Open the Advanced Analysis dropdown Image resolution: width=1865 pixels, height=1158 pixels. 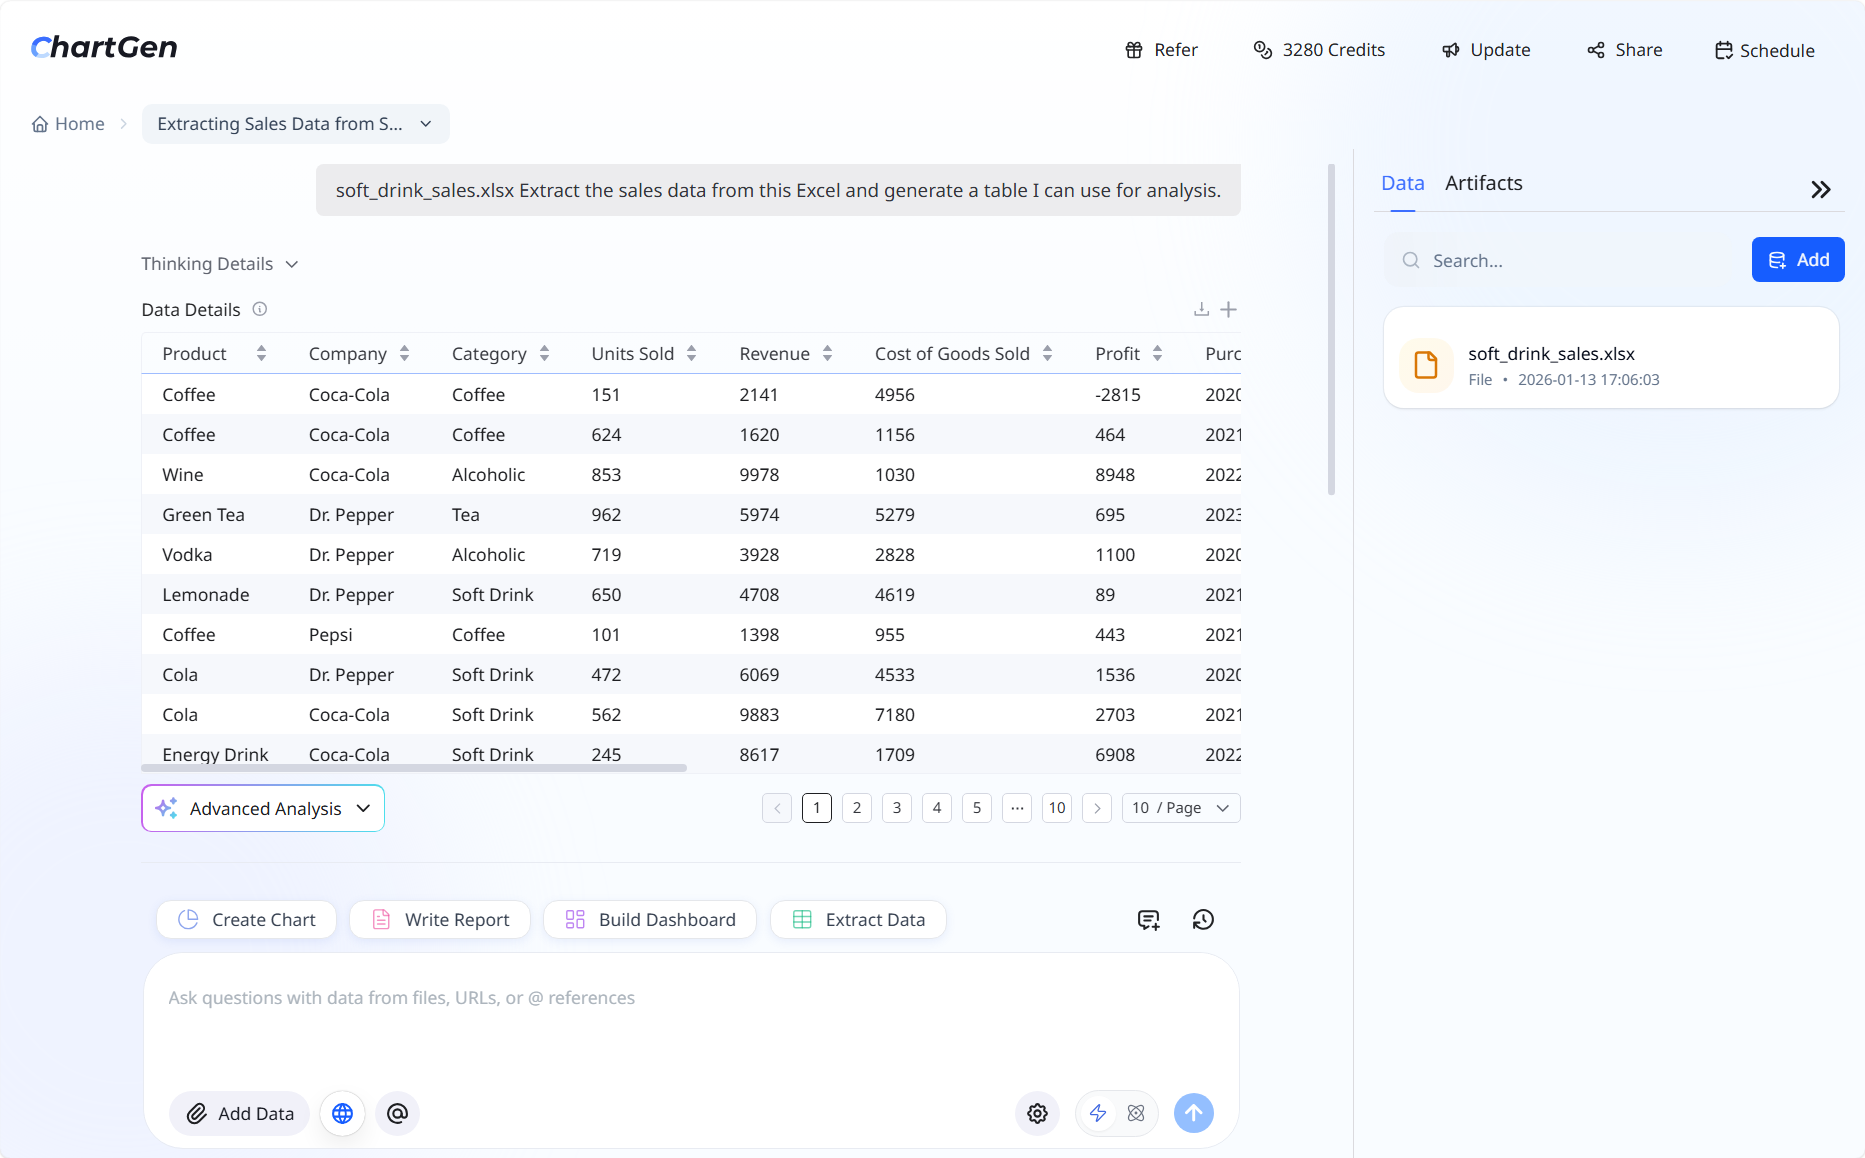263,808
